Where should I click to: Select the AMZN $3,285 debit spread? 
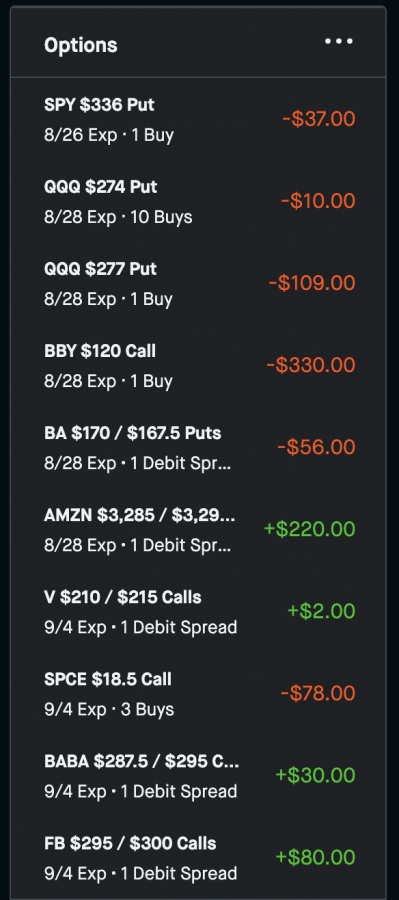click(198, 530)
